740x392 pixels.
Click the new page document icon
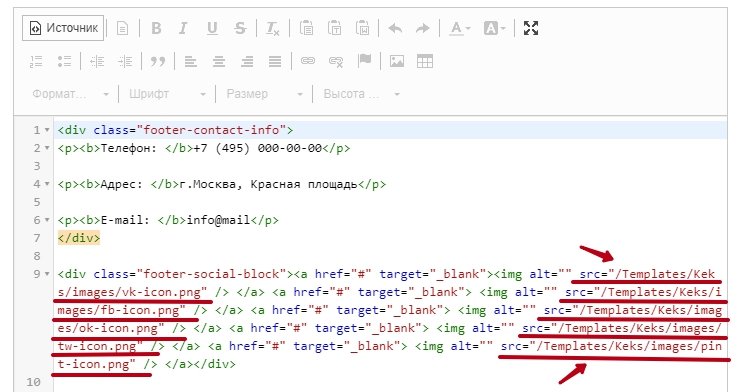(x=122, y=28)
